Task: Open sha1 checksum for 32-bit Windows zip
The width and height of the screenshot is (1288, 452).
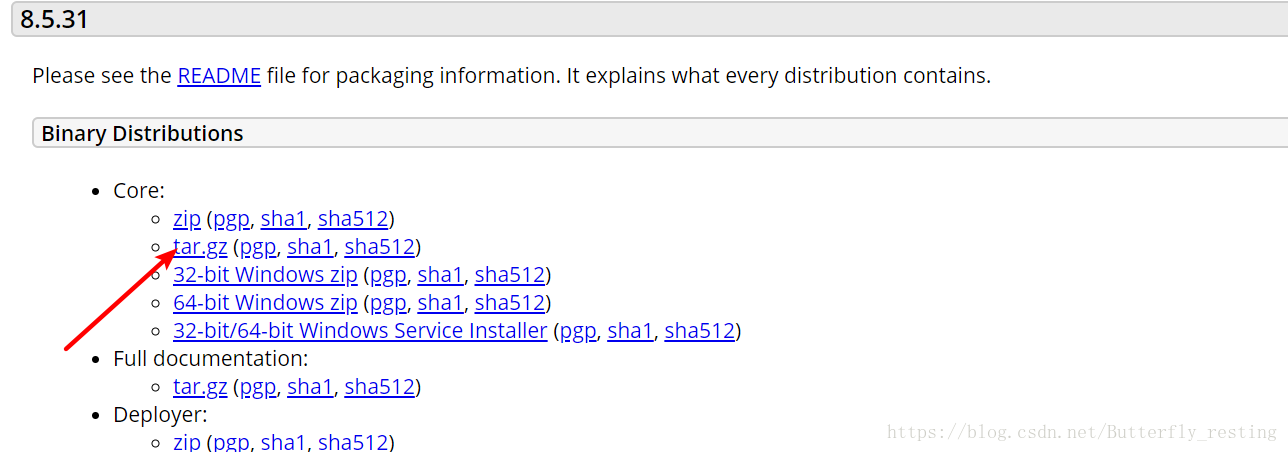Action: [x=440, y=275]
